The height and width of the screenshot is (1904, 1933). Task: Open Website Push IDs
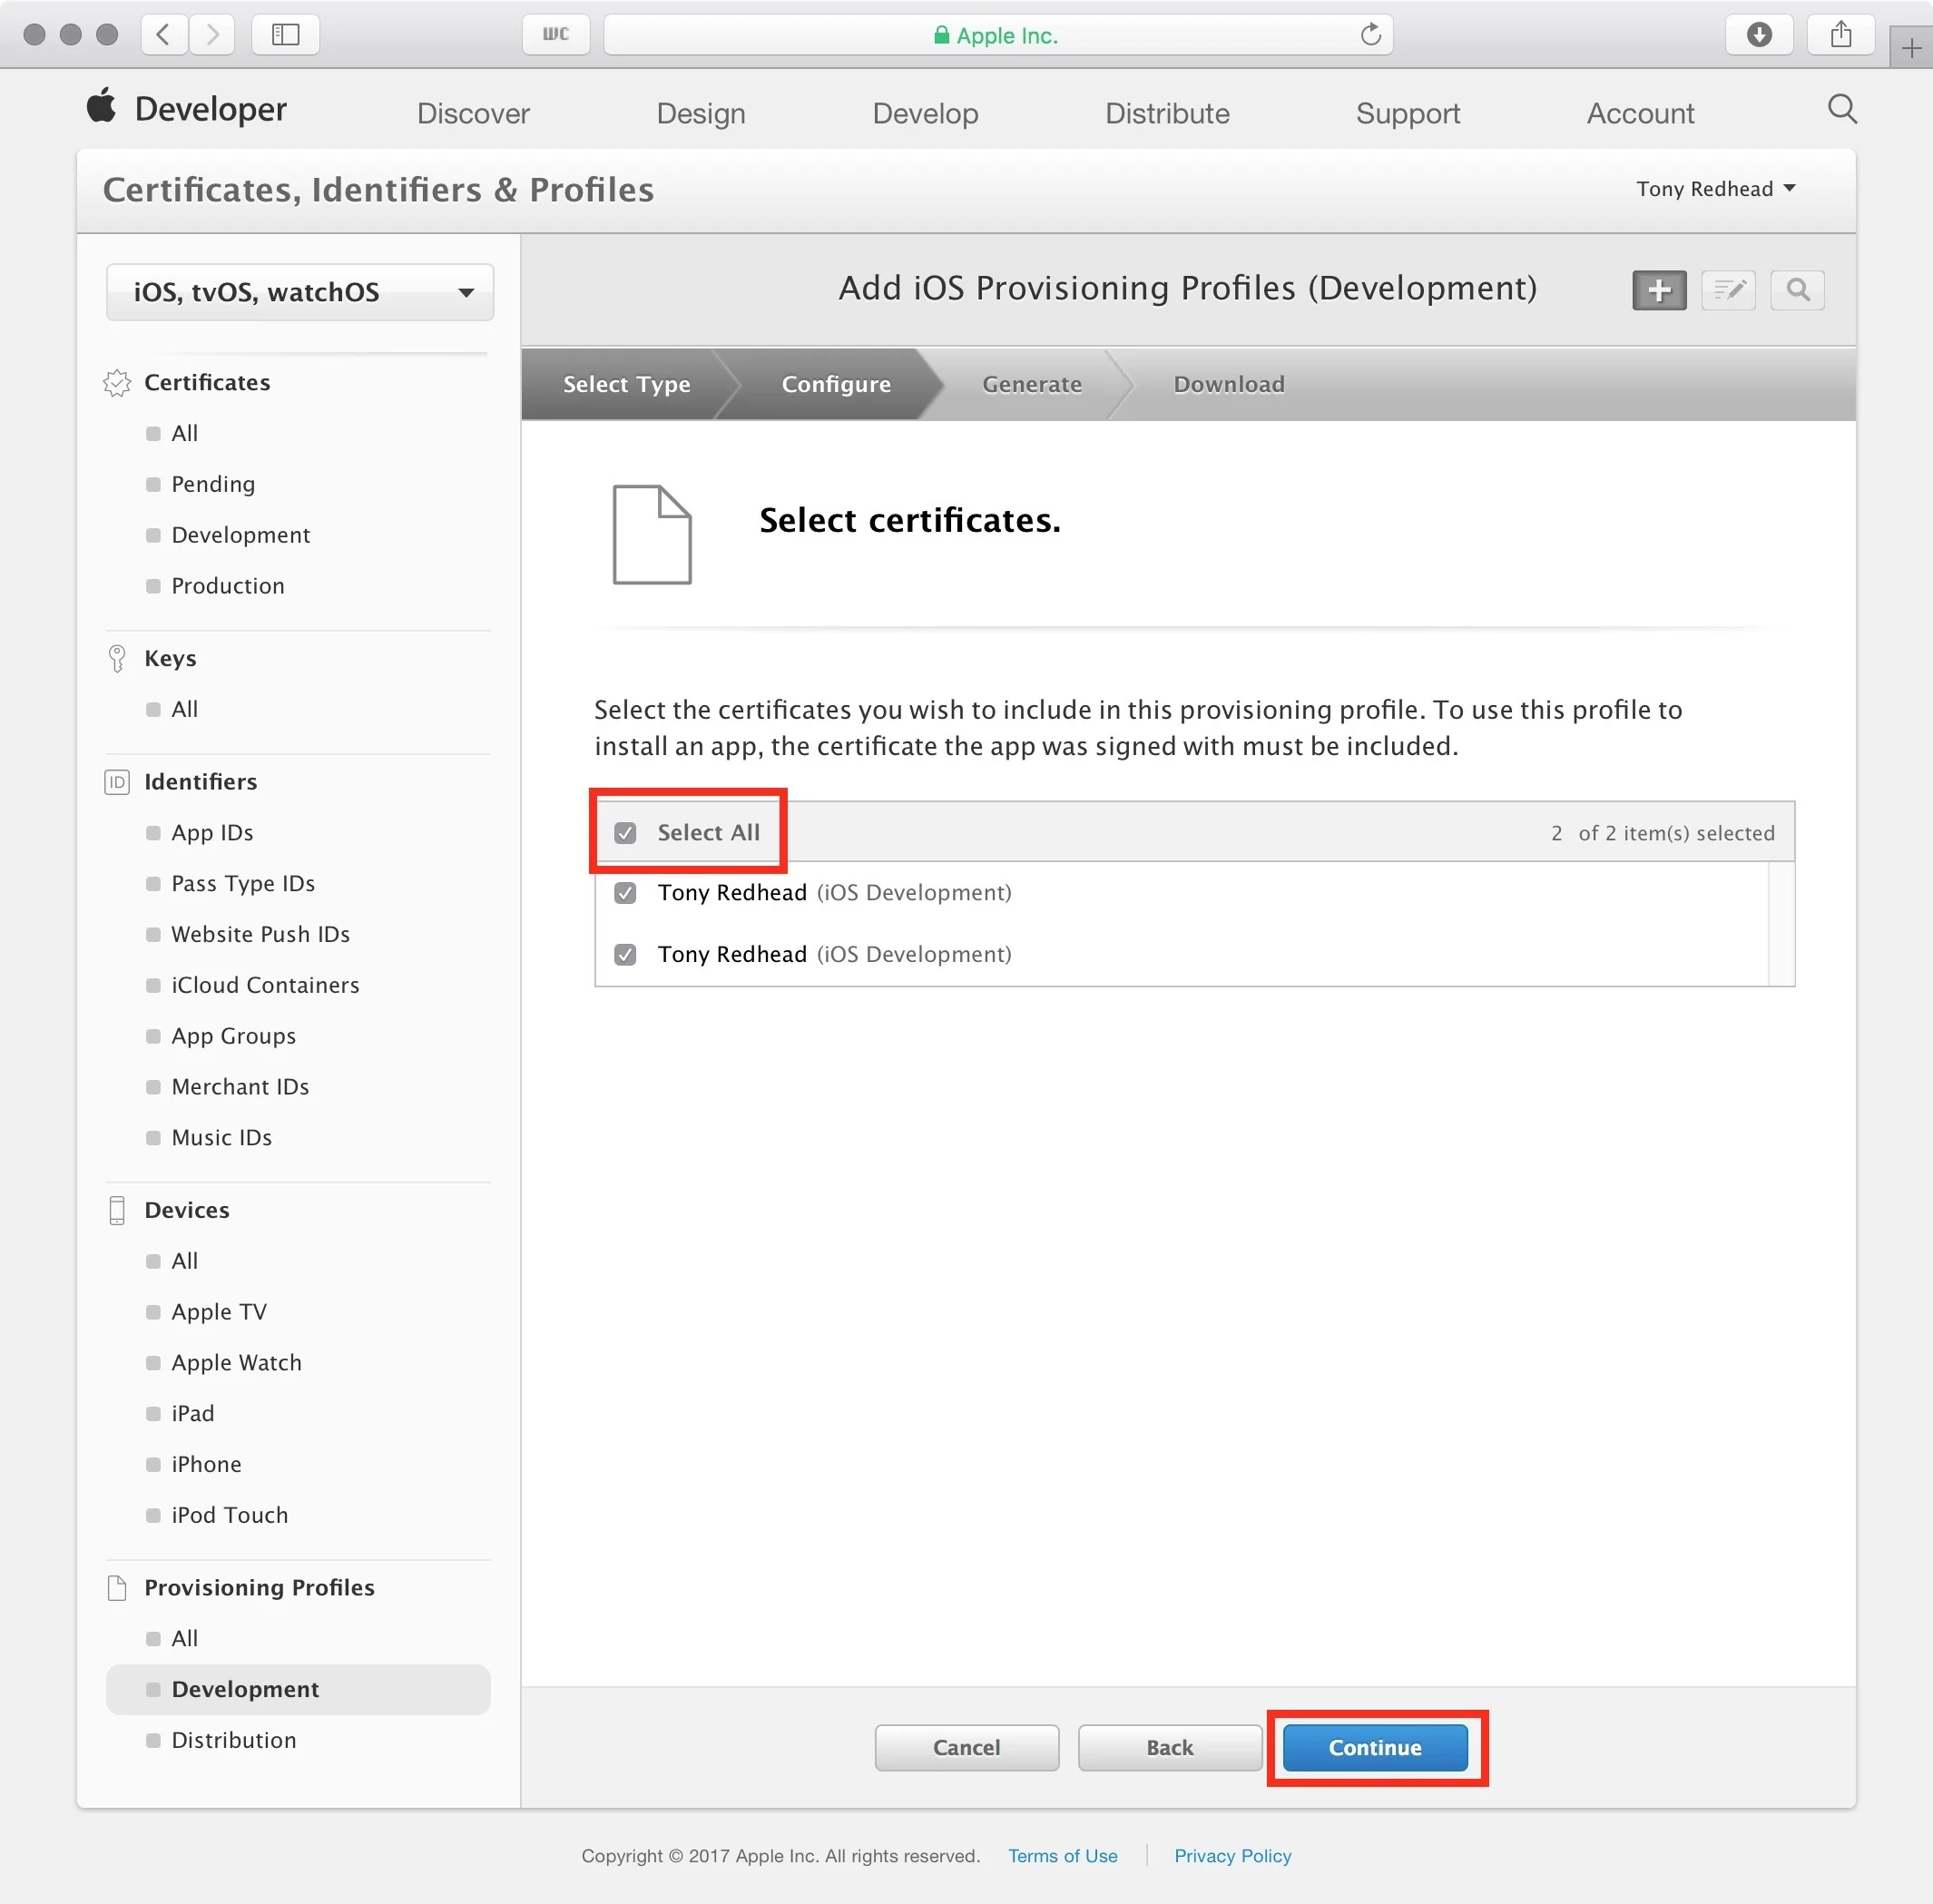260,934
